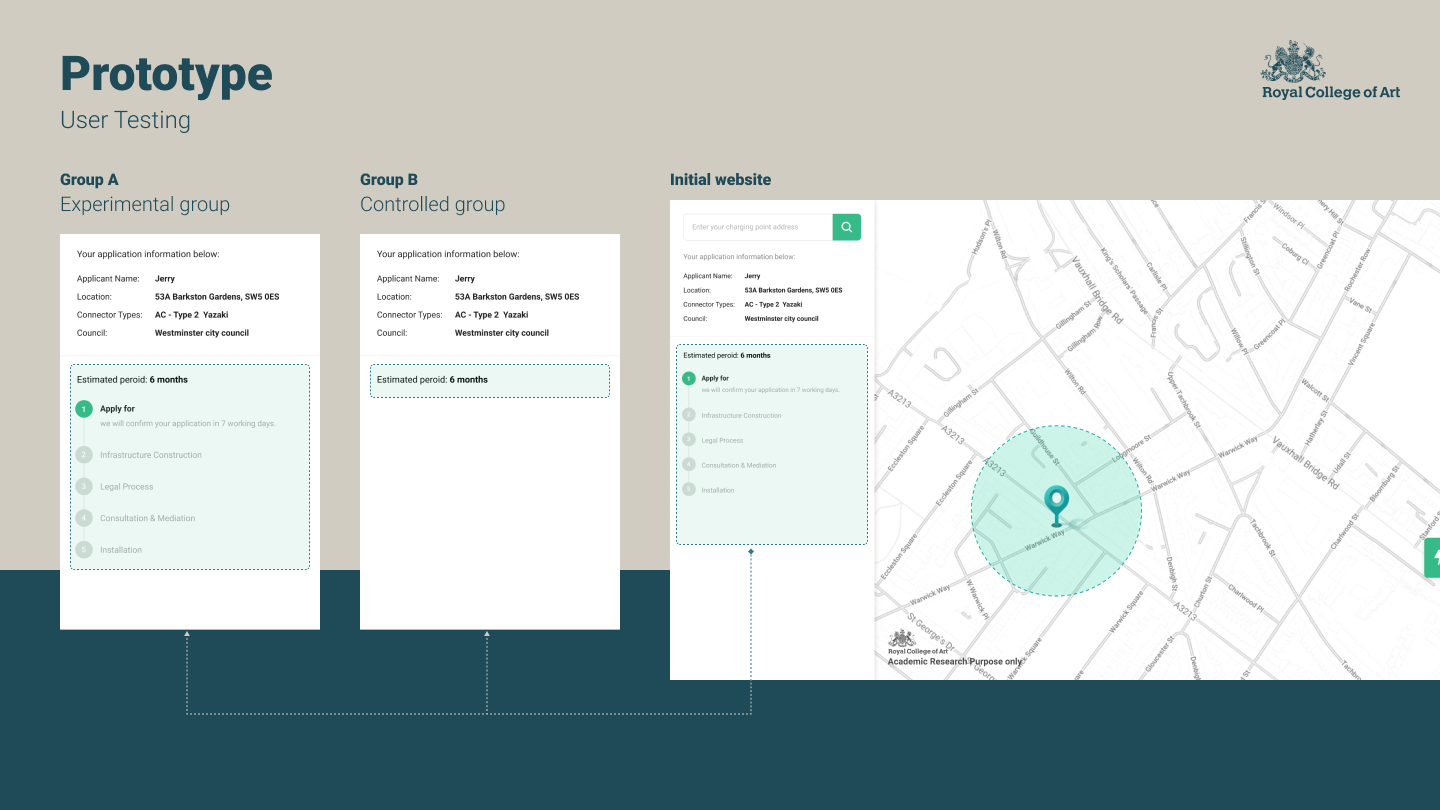Click 'Apply for' step in Group A
1440x810 pixels.
click(117, 409)
